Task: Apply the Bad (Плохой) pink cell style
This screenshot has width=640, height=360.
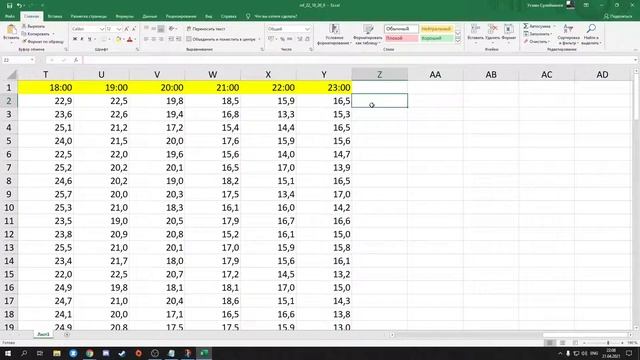Action: coord(401,38)
